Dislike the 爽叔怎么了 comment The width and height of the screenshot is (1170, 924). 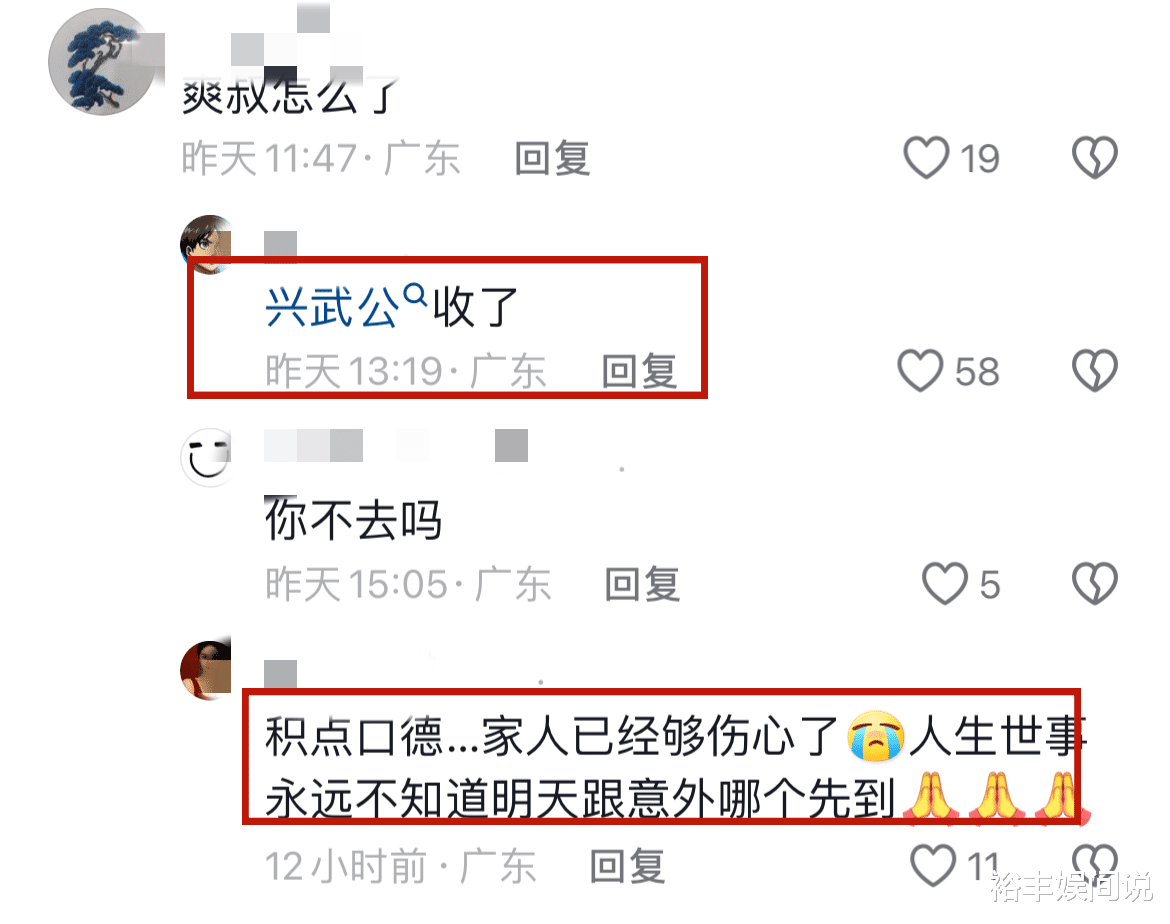tap(1095, 157)
